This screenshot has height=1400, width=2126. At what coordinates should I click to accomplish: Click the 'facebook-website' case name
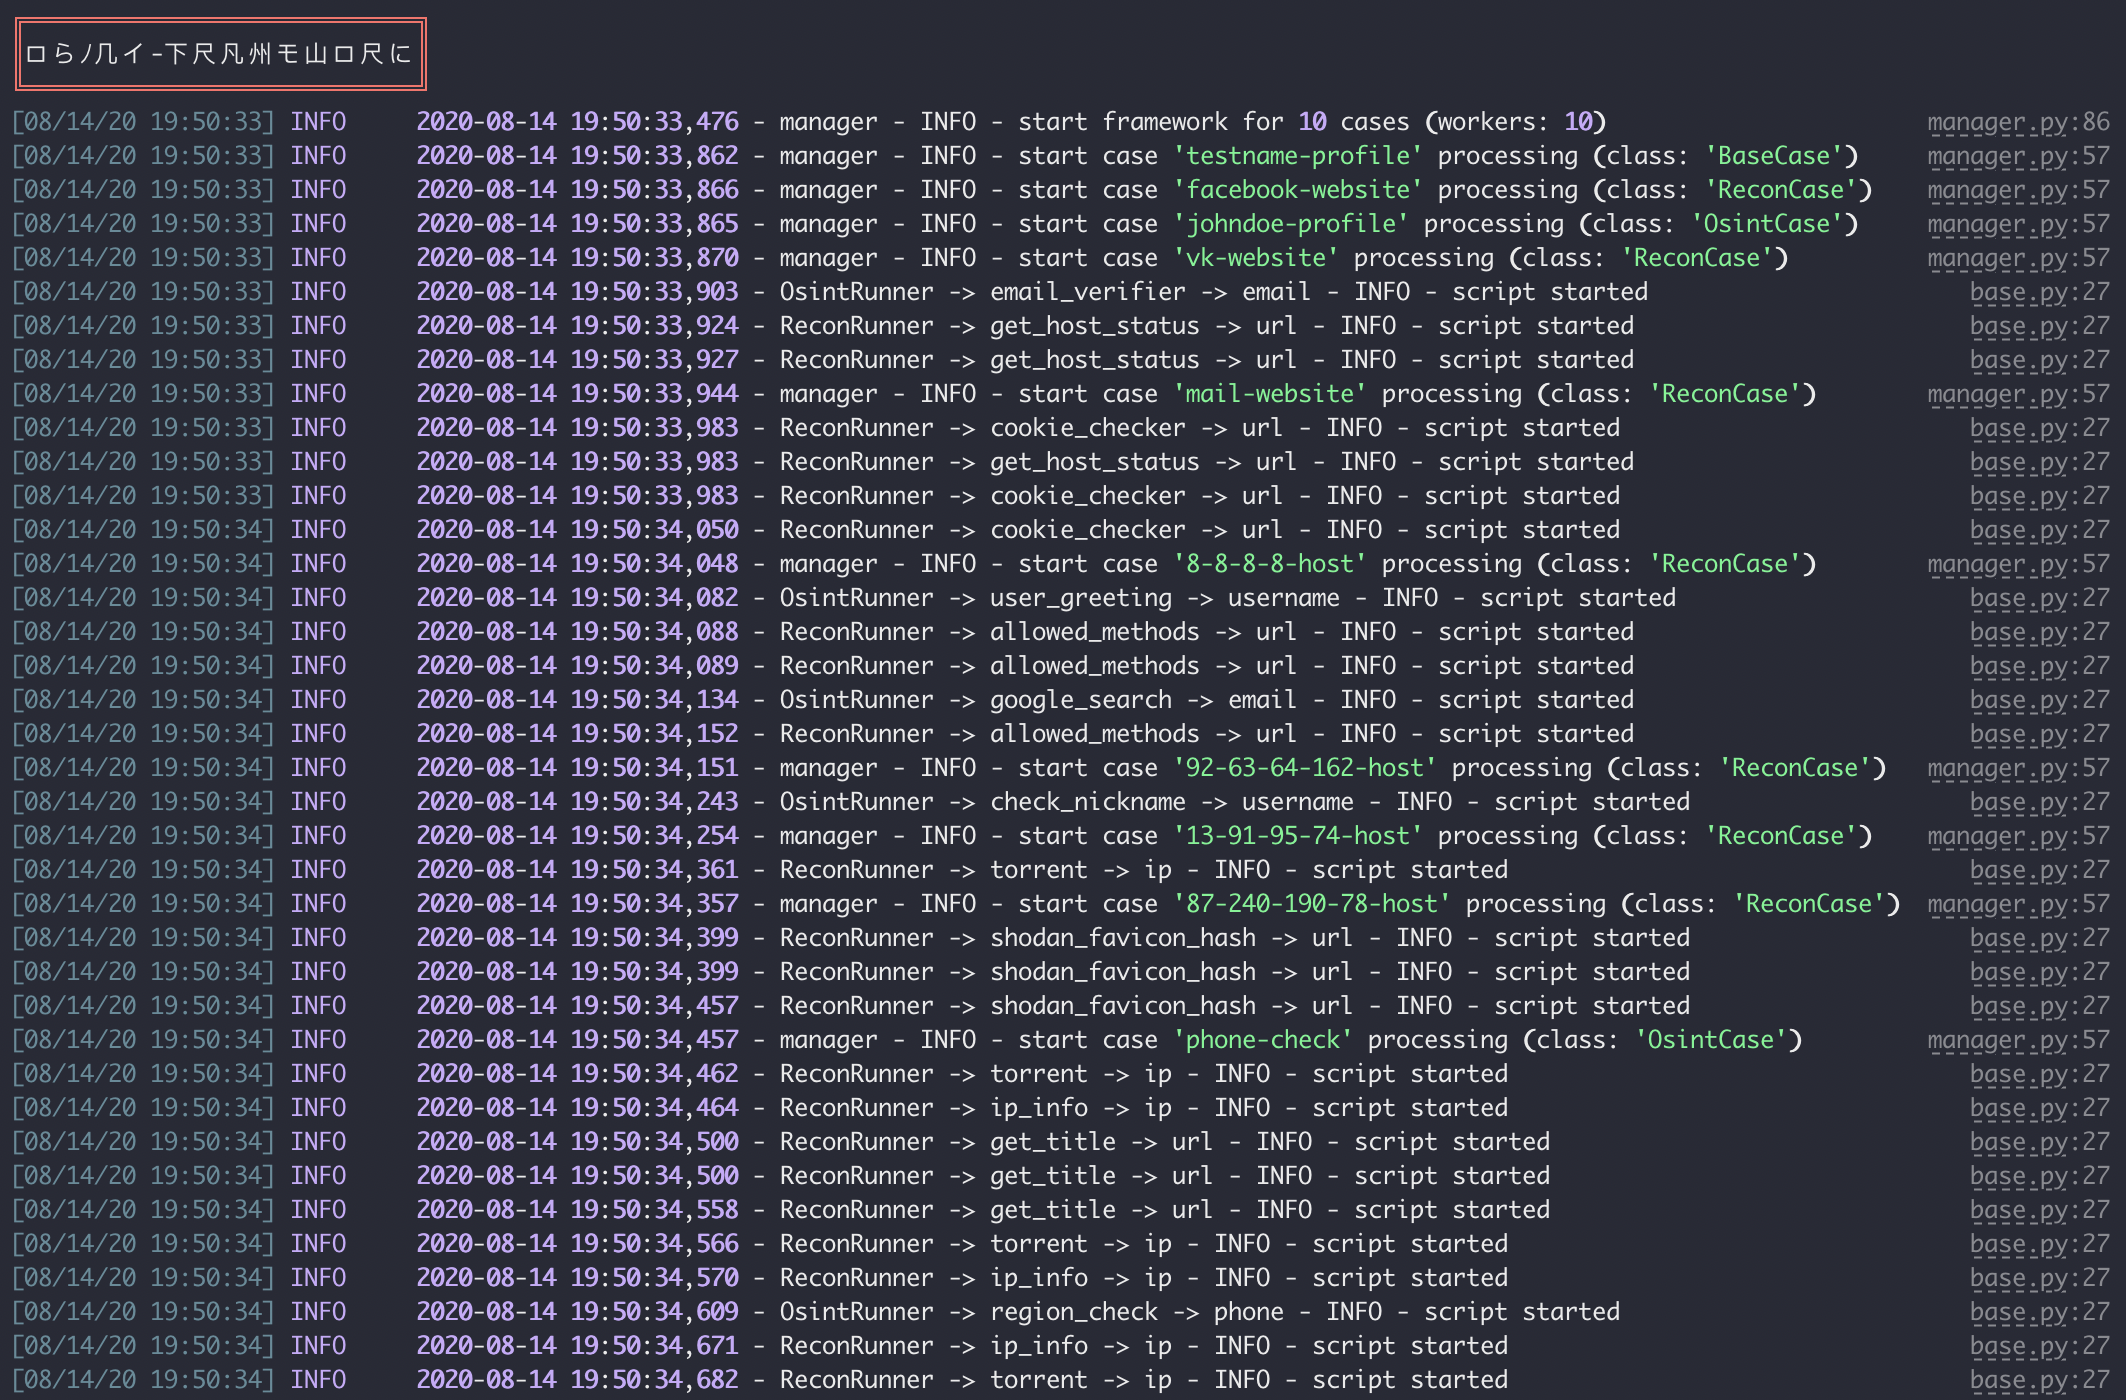(x=1297, y=190)
